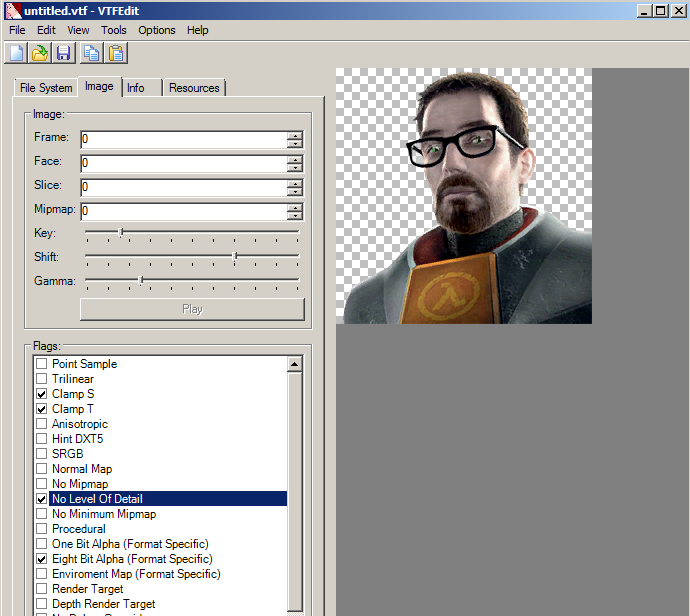Click the Frame number input field
The height and width of the screenshot is (616, 690).
pos(184,139)
